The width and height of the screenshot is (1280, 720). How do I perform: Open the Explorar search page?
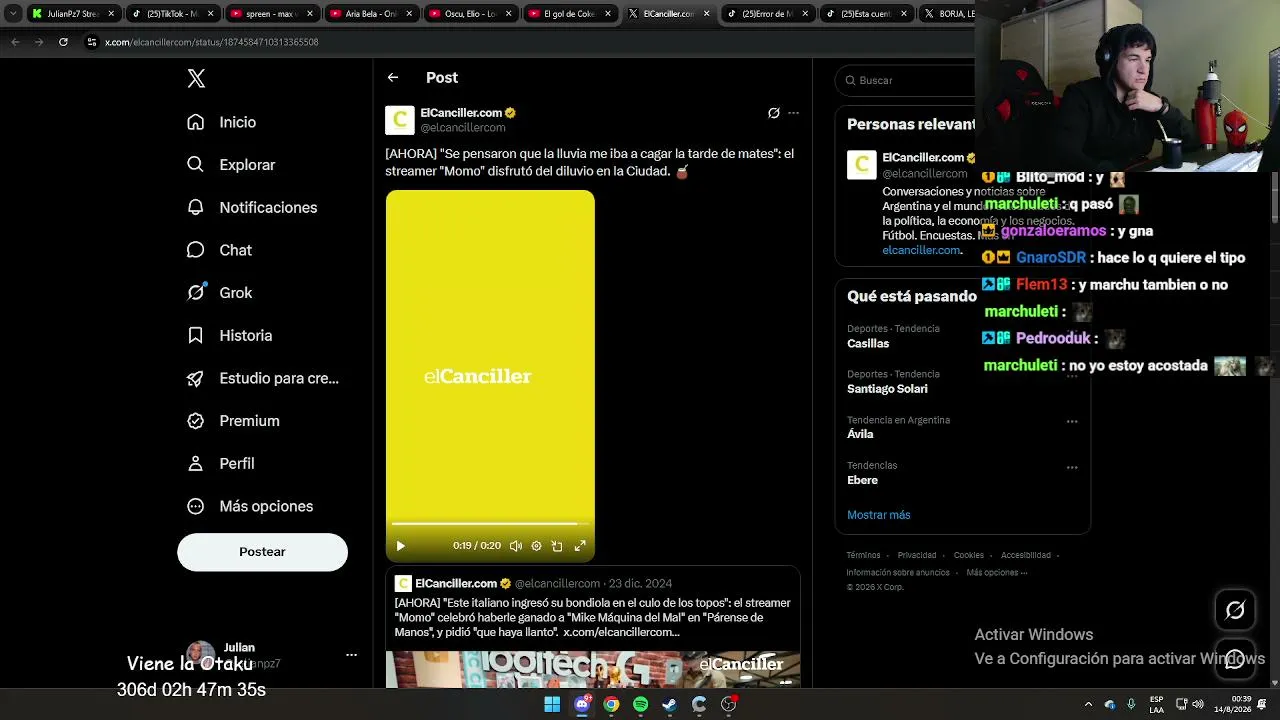(230, 165)
